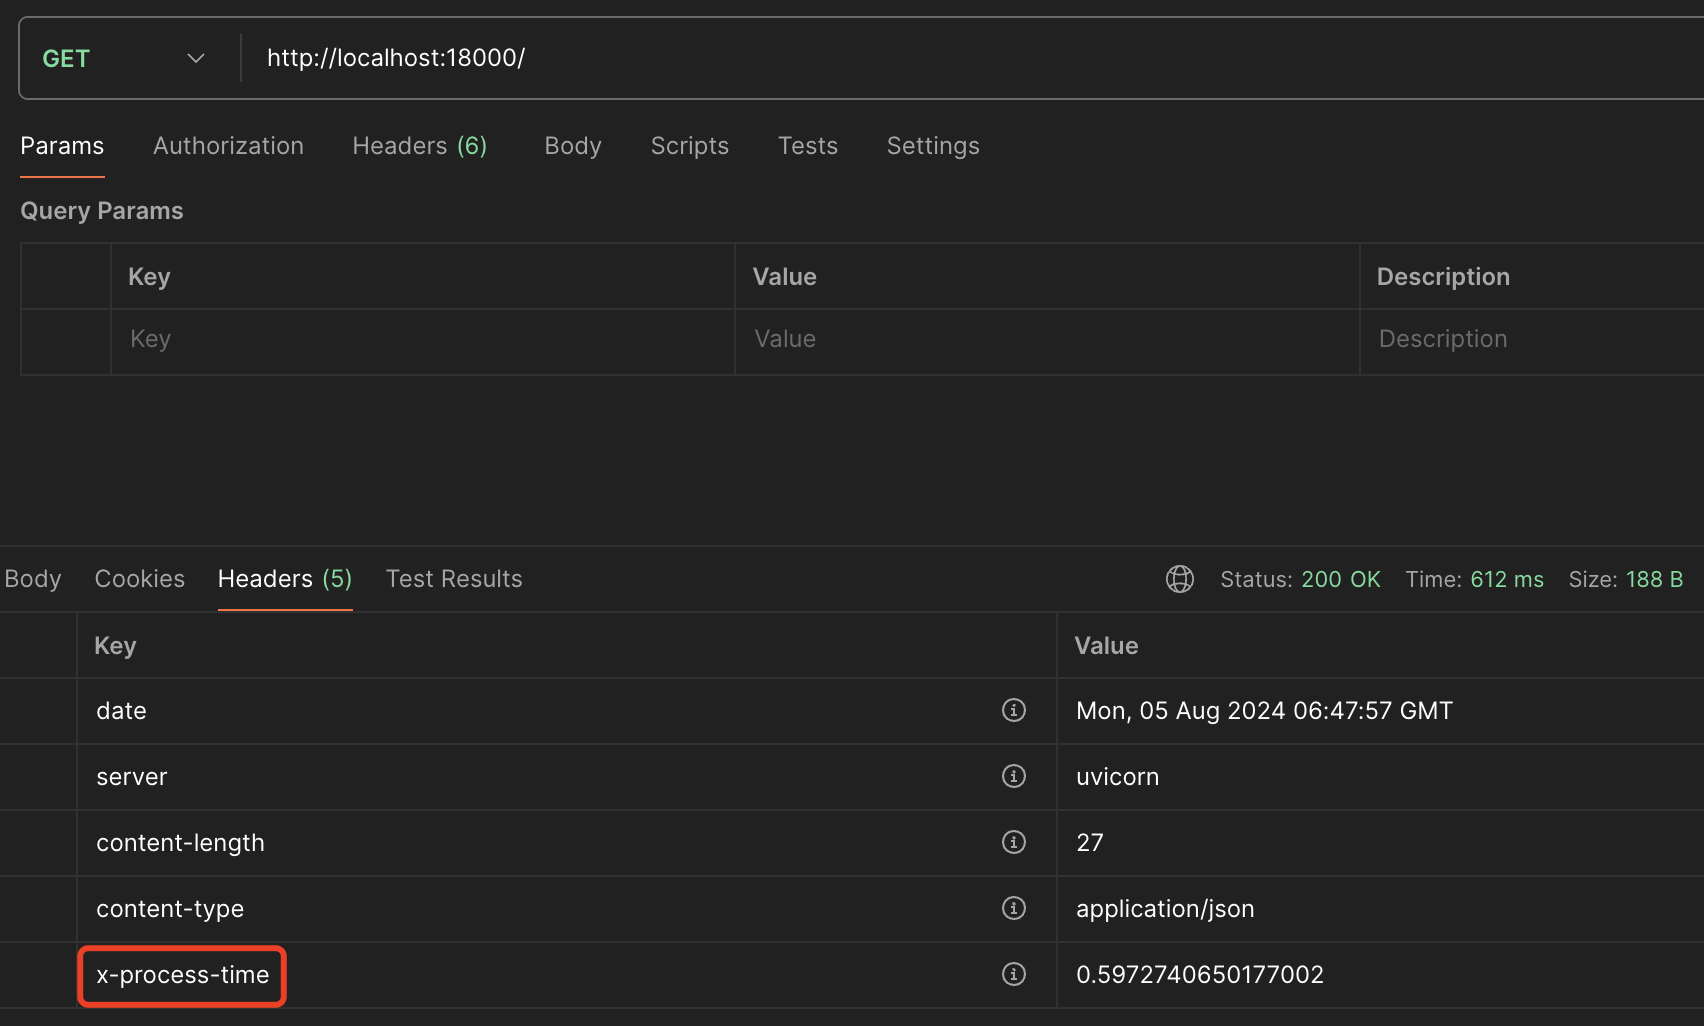This screenshot has width=1704, height=1026.
Task: Click the query params Value column header
Action: [785, 277]
